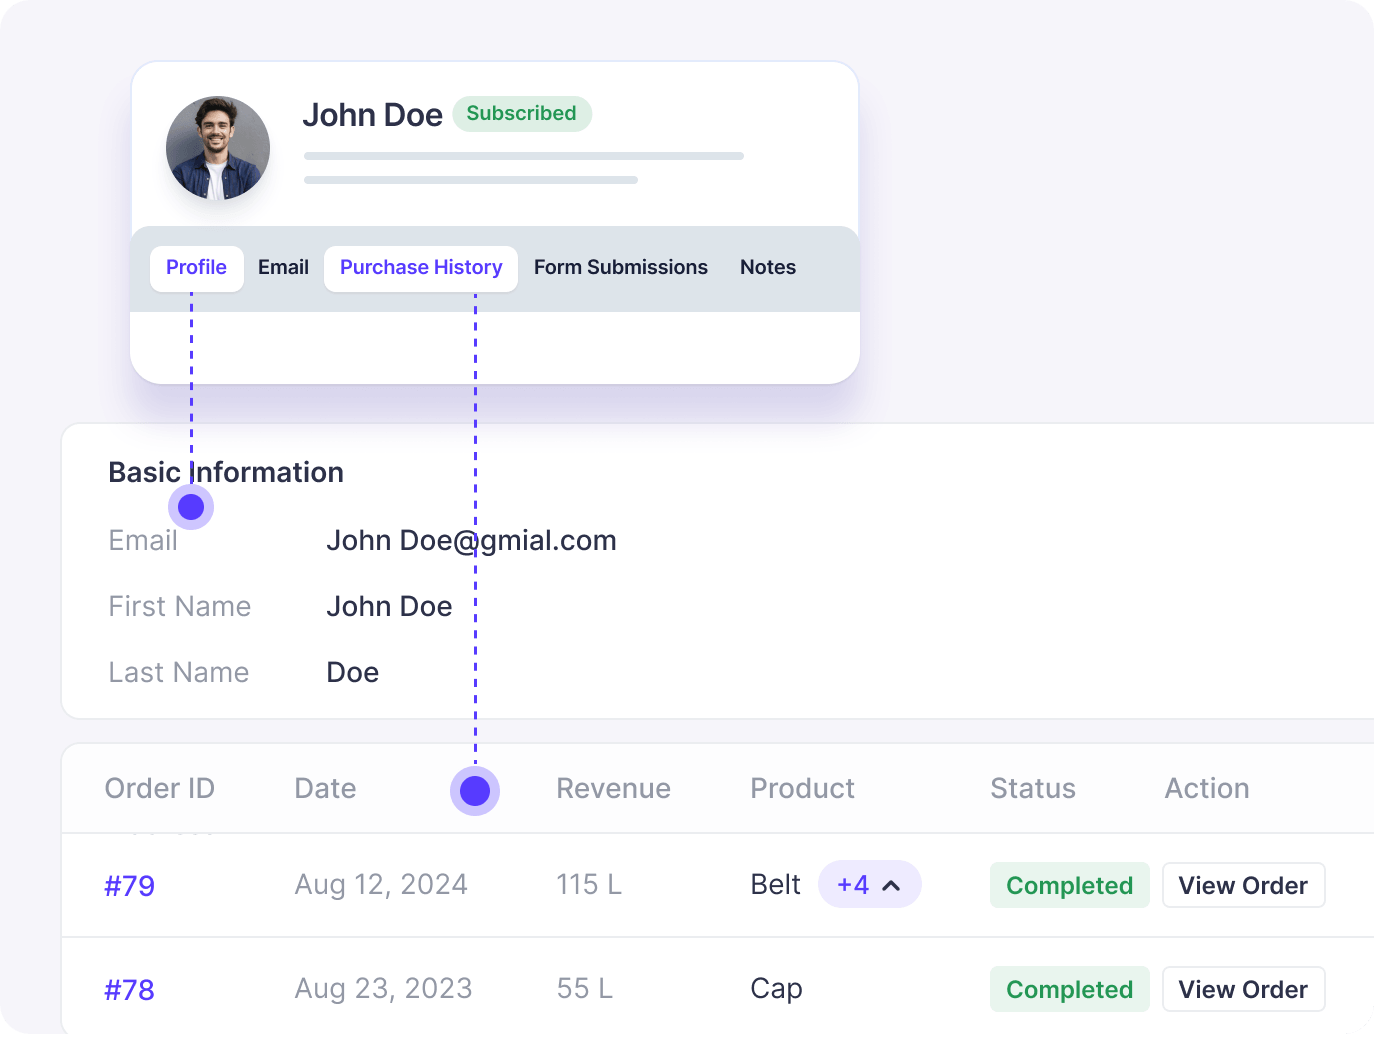Click the date Aug 12, 2024
This screenshot has width=1382, height=1042.
[381, 885]
